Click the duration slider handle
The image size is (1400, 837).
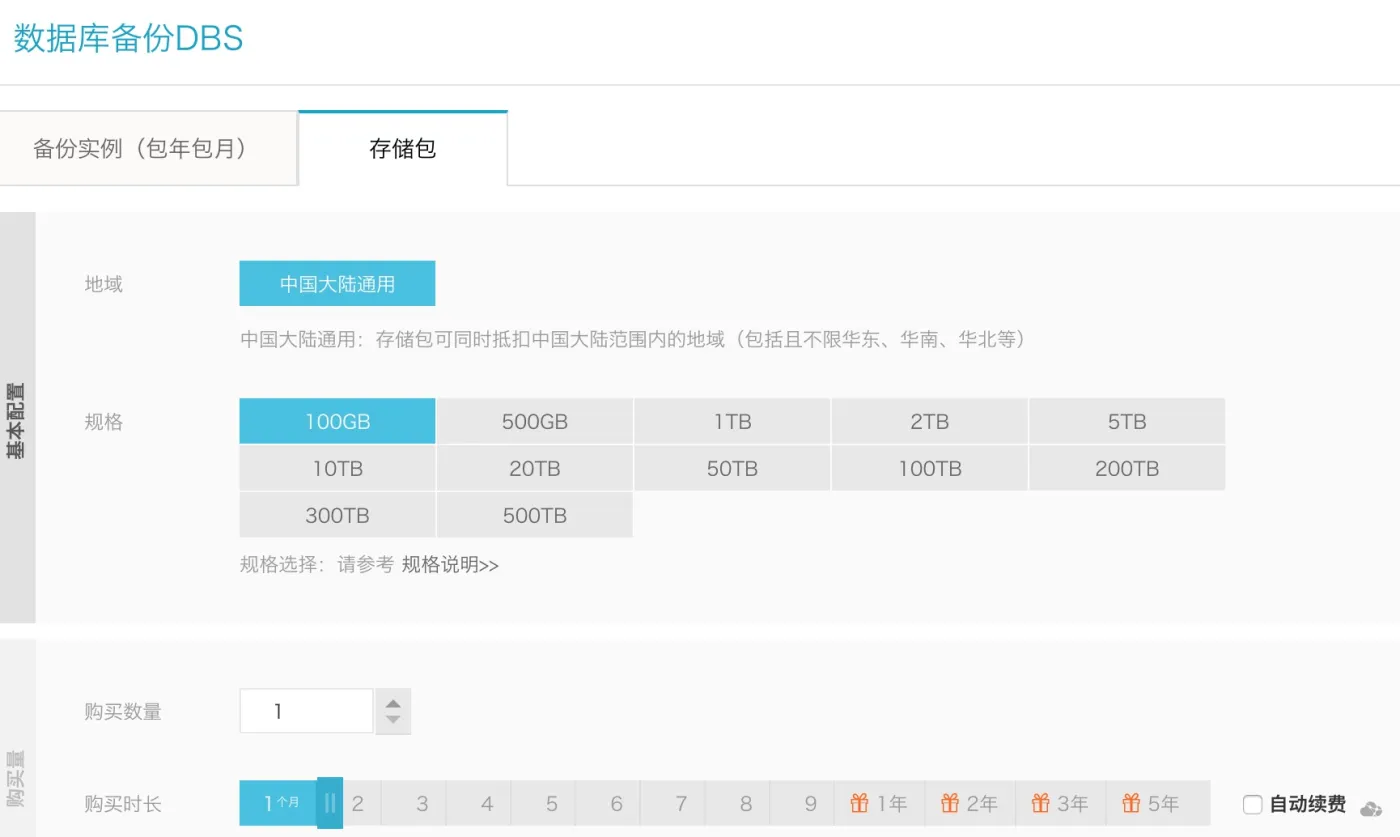click(x=330, y=803)
